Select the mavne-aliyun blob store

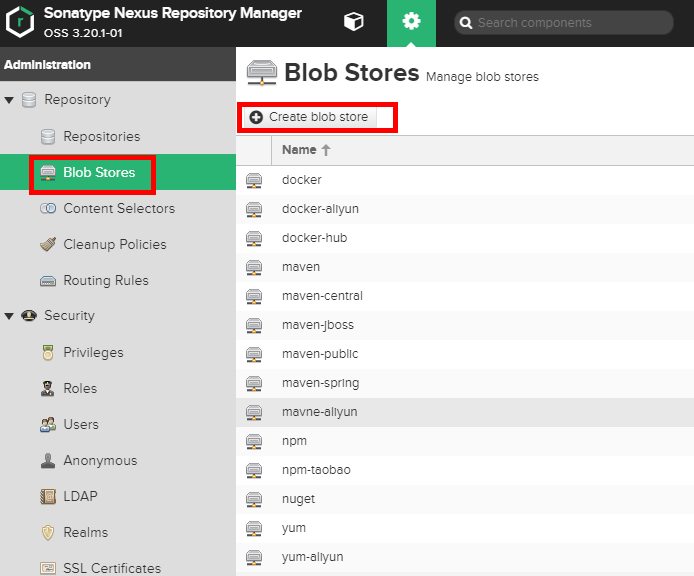tap(465, 412)
